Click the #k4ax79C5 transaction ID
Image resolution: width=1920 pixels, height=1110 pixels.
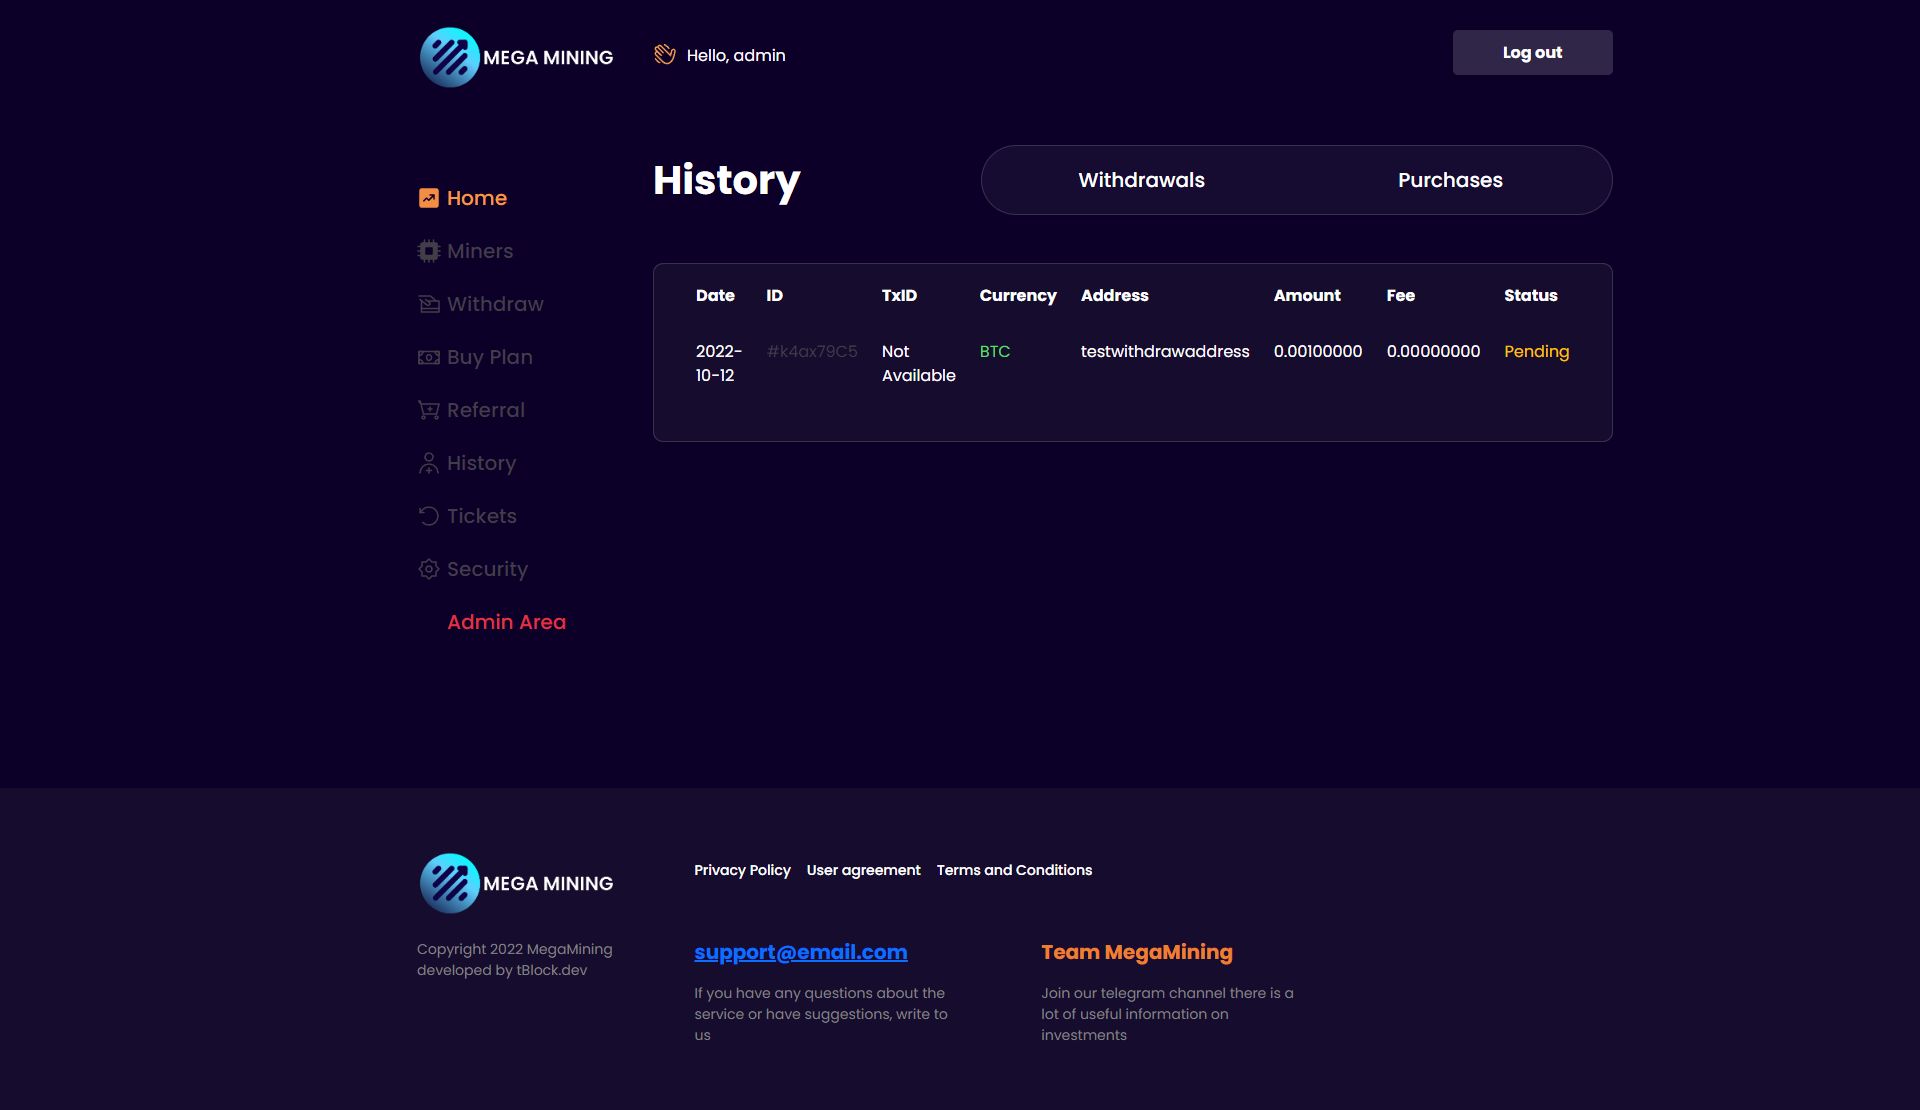(811, 352)
